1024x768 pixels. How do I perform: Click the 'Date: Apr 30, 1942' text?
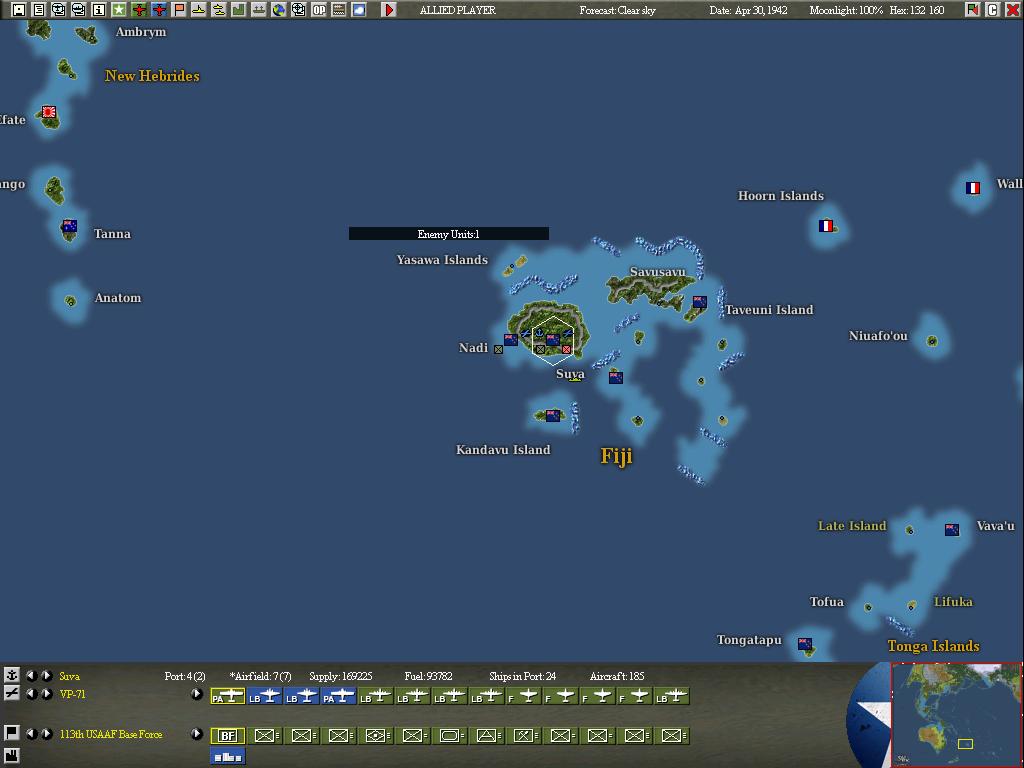[x=748, y=10]
